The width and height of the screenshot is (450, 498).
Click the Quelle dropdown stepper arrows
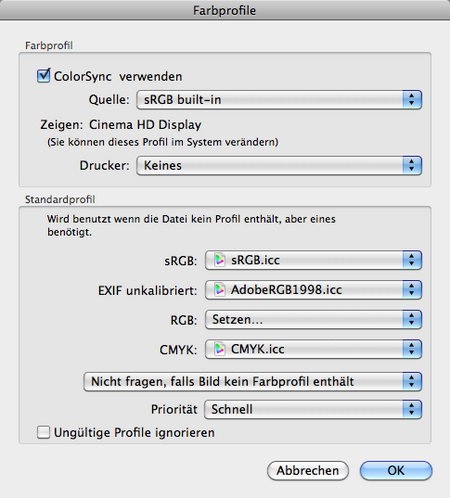point(412,99)
